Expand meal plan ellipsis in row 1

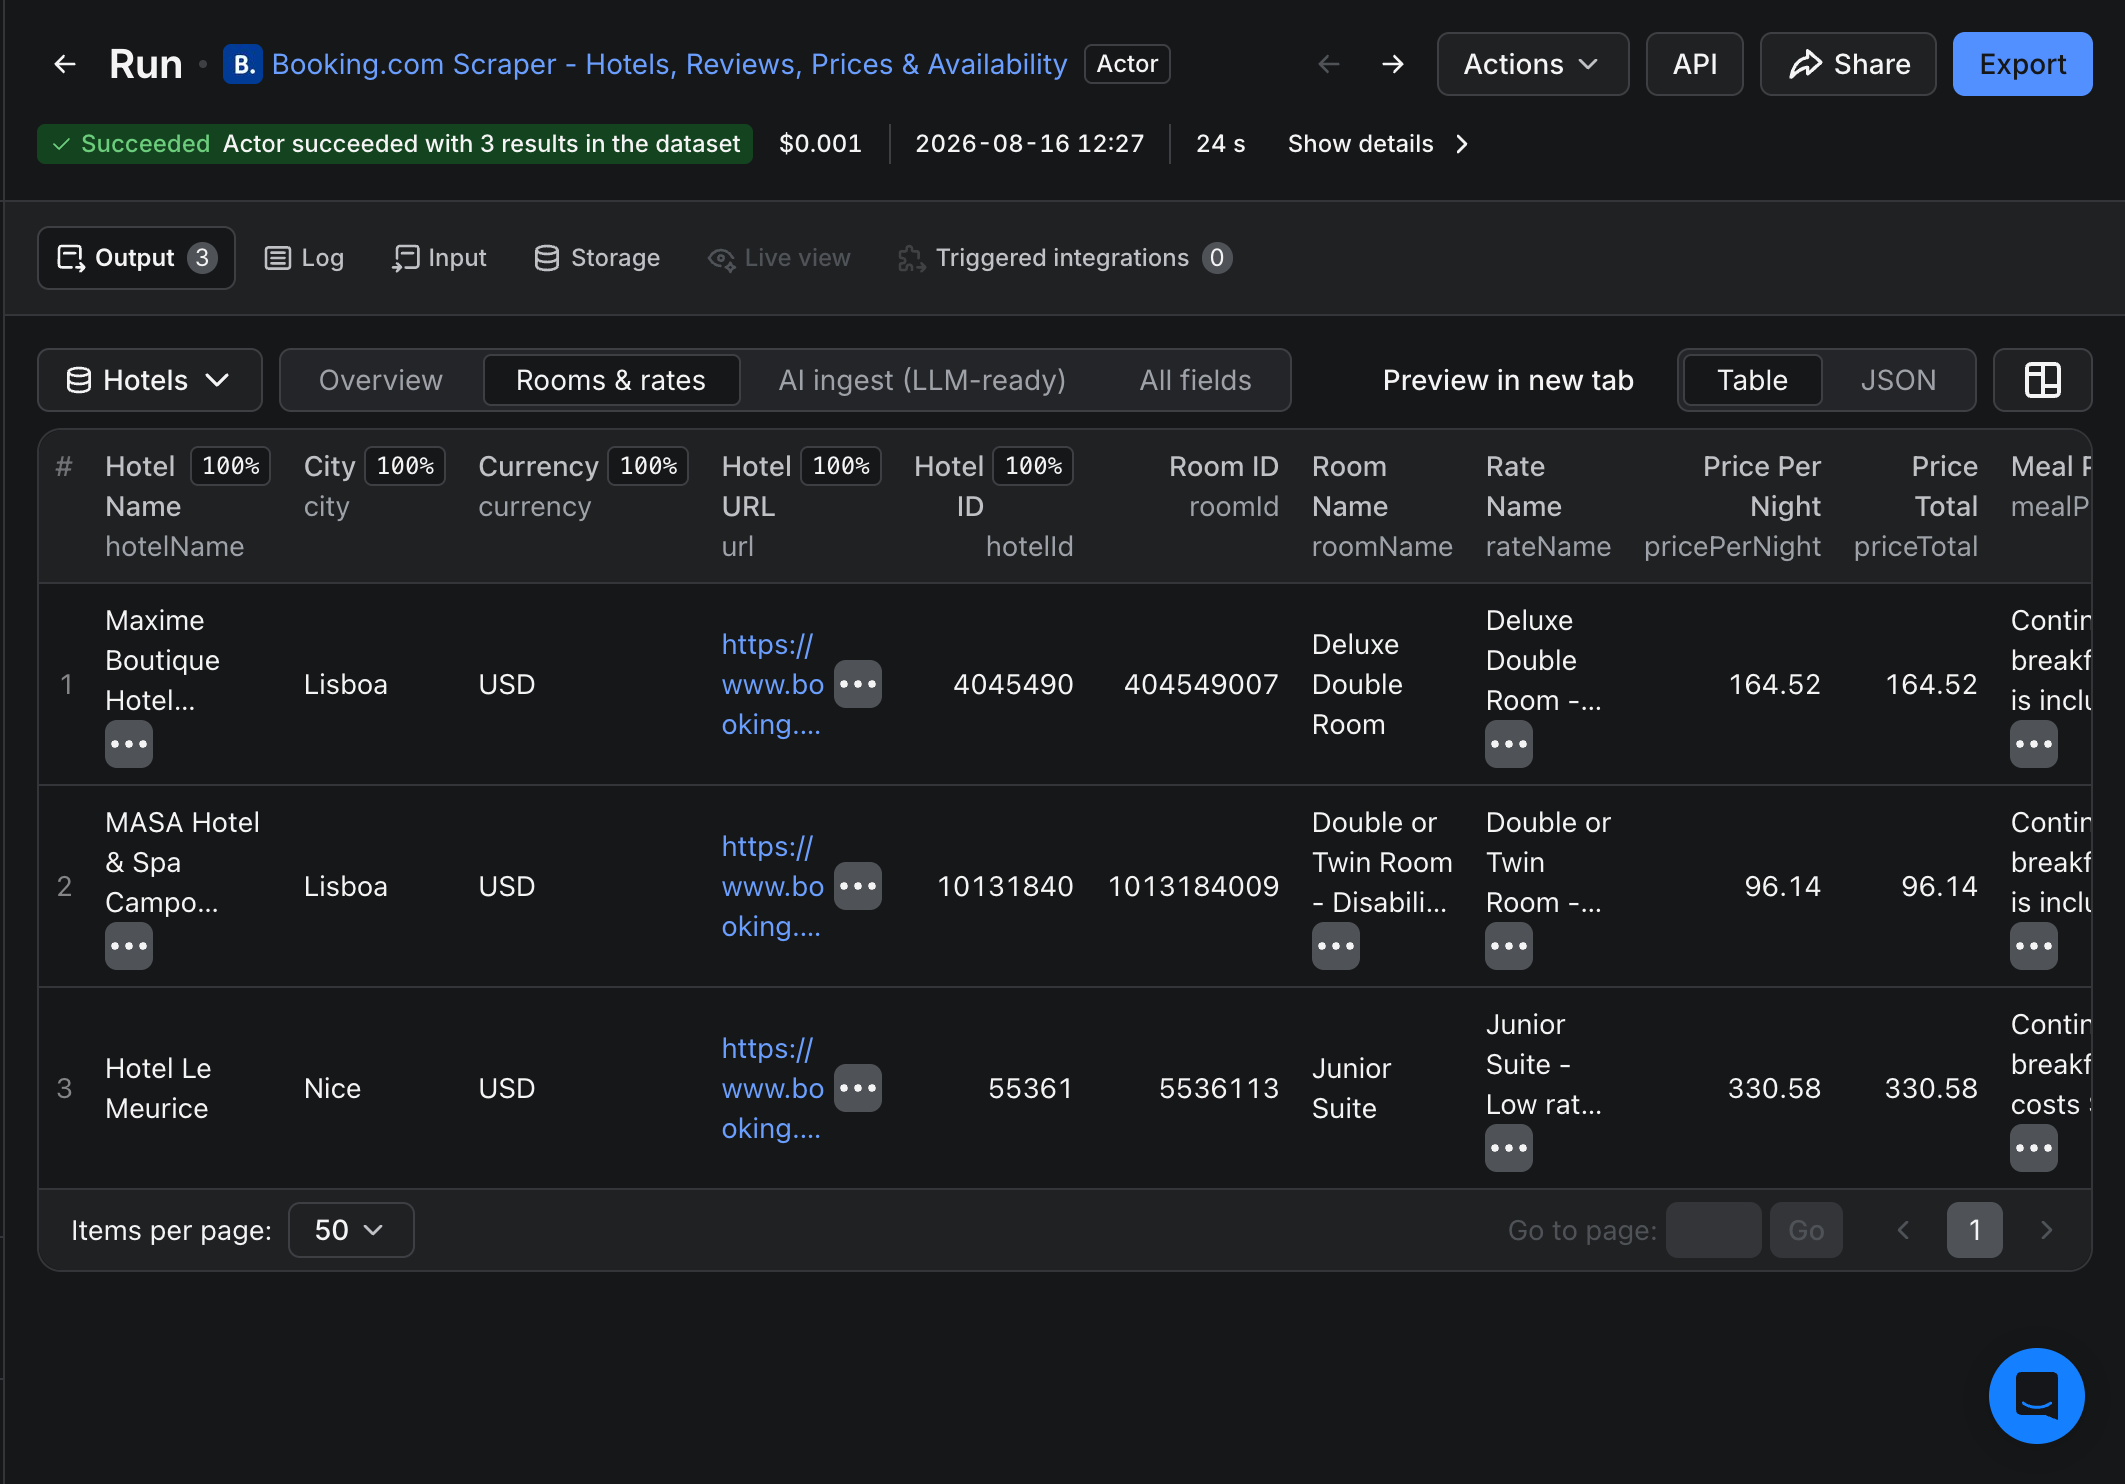click(x=2034, y=744)
